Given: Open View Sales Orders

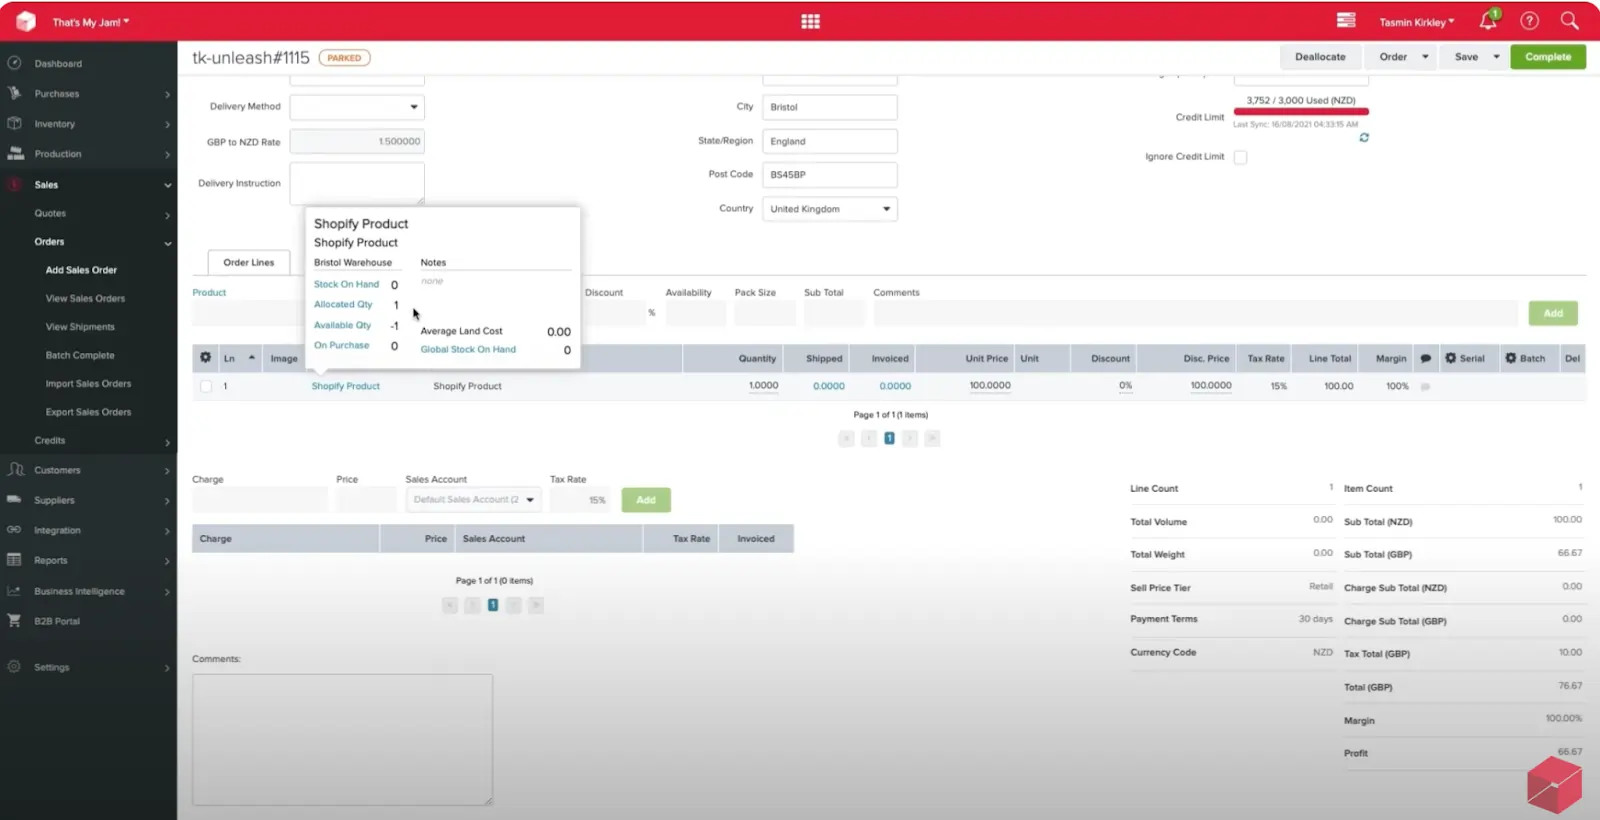Looking at the screenshot, I should (x=85, y=298).
